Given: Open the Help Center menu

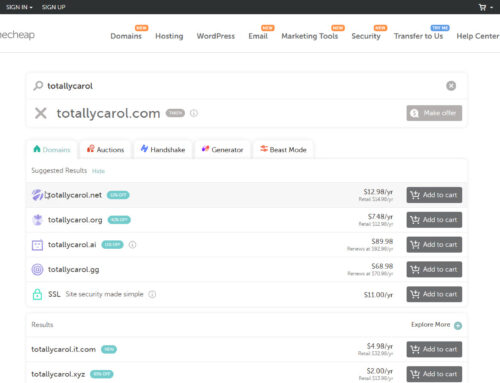Looking at the screenshot, I should pos(478,36).
